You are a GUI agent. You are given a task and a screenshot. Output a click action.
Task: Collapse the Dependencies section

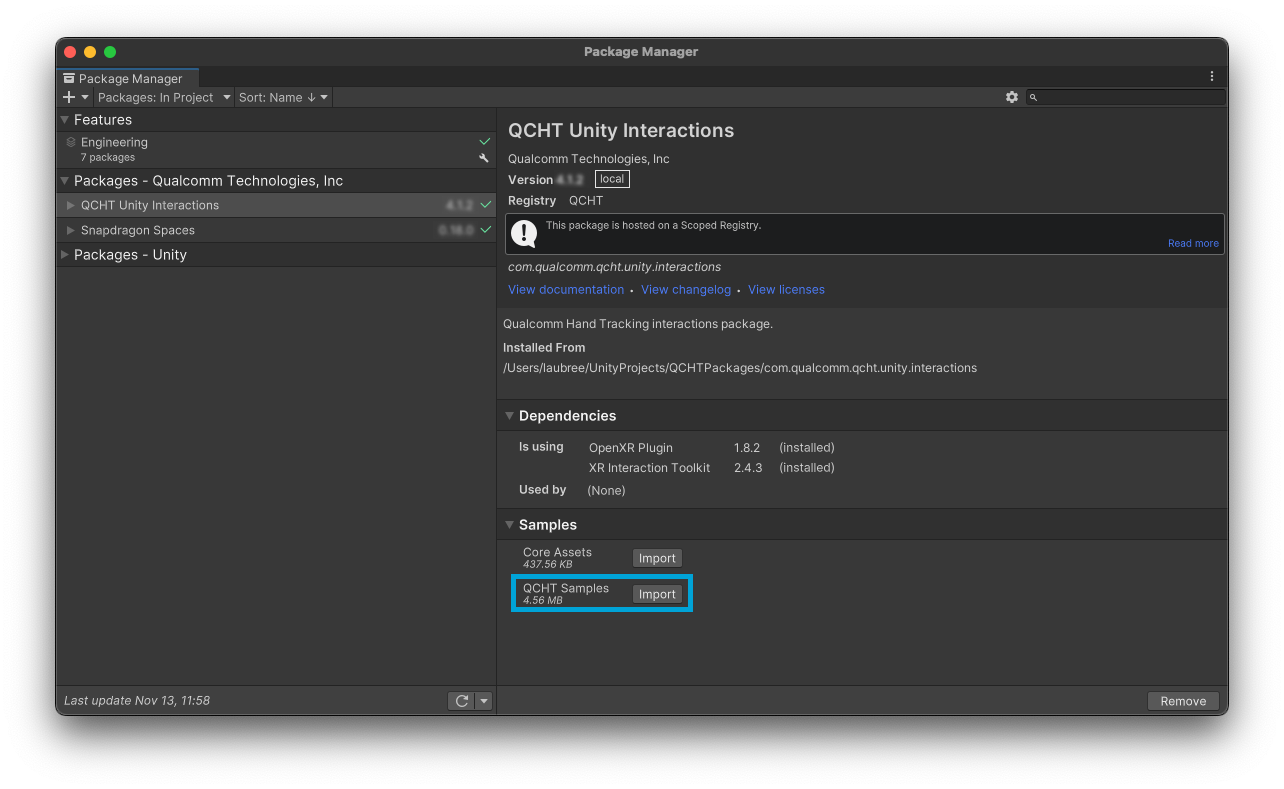coord(510,416)
